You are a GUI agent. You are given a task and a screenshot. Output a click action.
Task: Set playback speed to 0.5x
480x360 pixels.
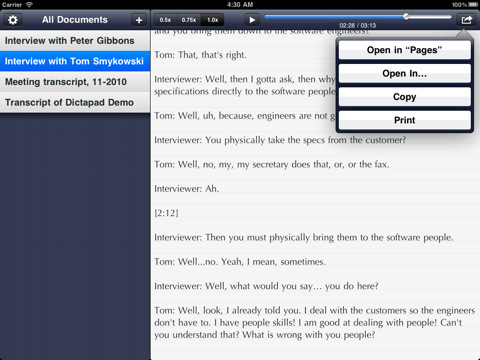click(x=165, y=20)
